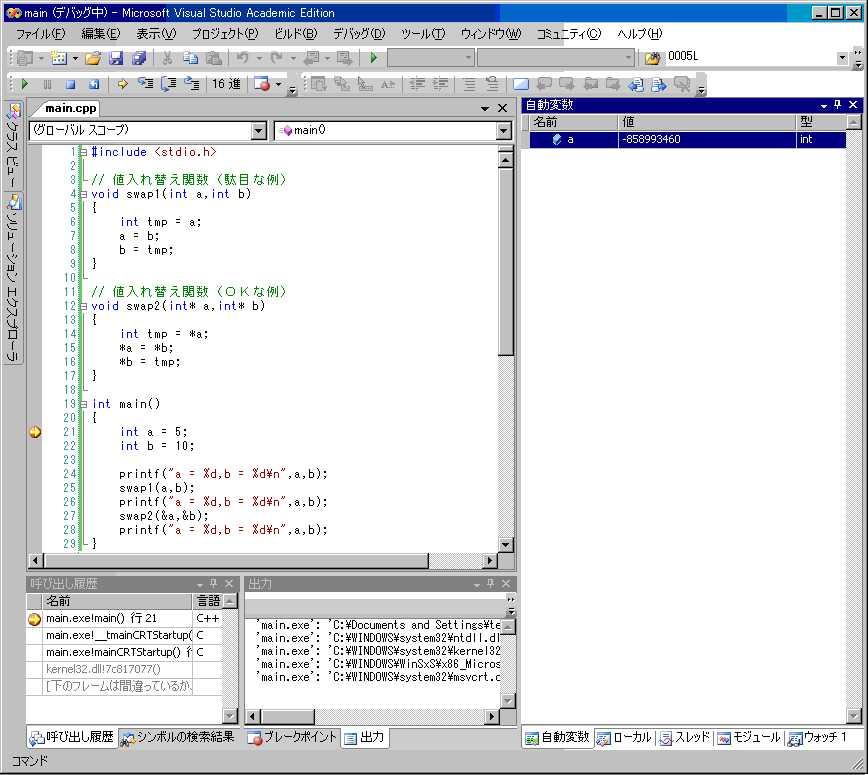
Task: Open the main() members dropdown
Action: pos(503,131)
